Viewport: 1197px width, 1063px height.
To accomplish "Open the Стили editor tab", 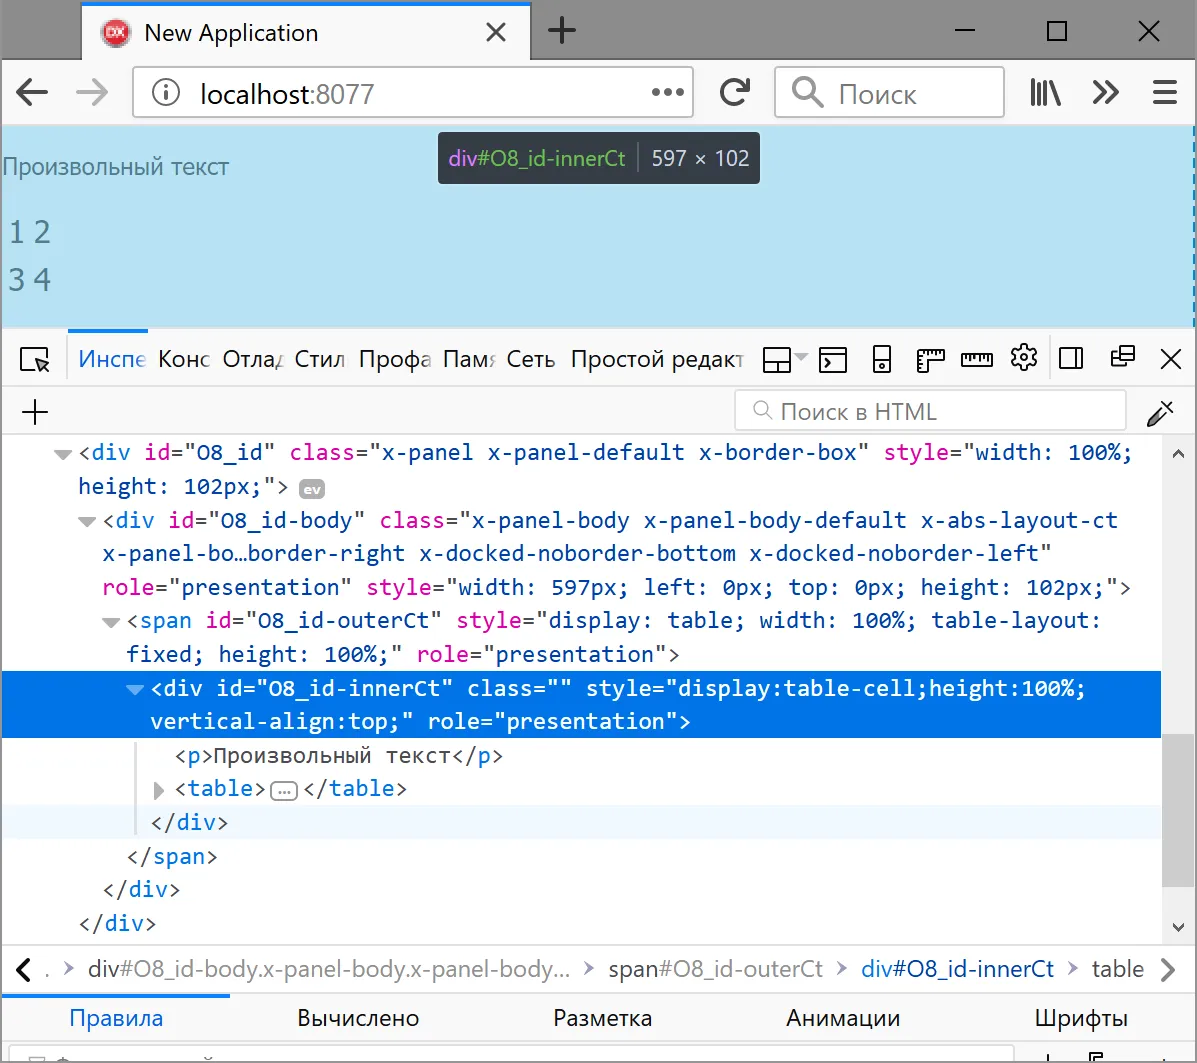I will (x=319, y=359).
